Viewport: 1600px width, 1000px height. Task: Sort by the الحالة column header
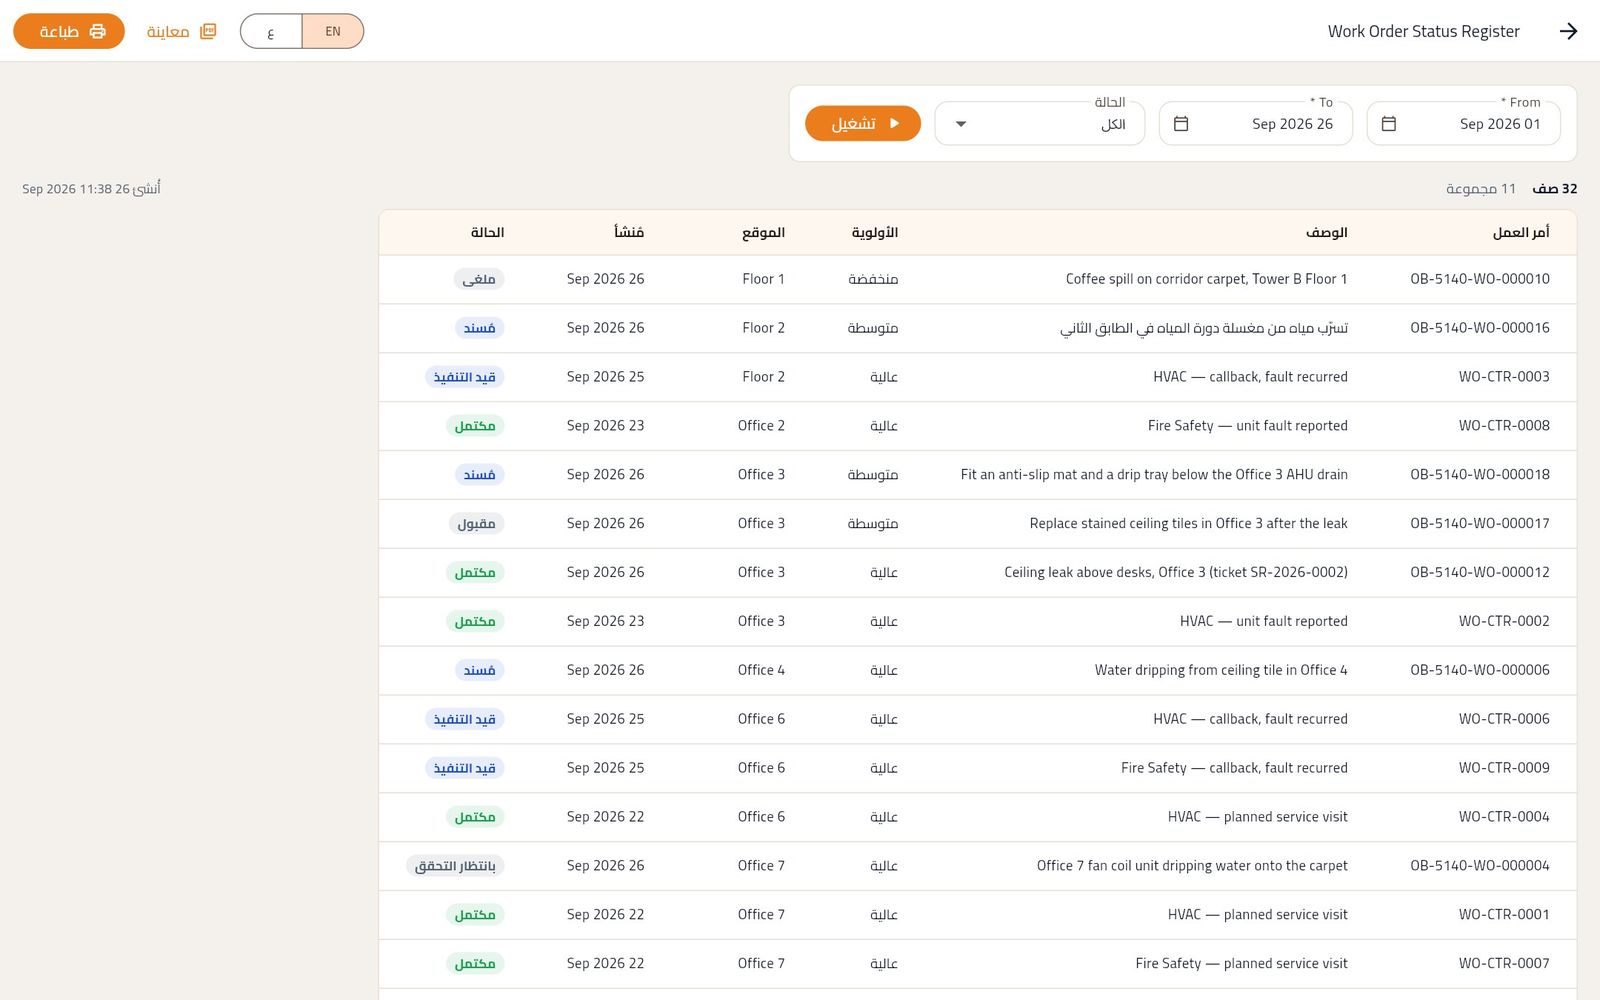tap(487, 232)
